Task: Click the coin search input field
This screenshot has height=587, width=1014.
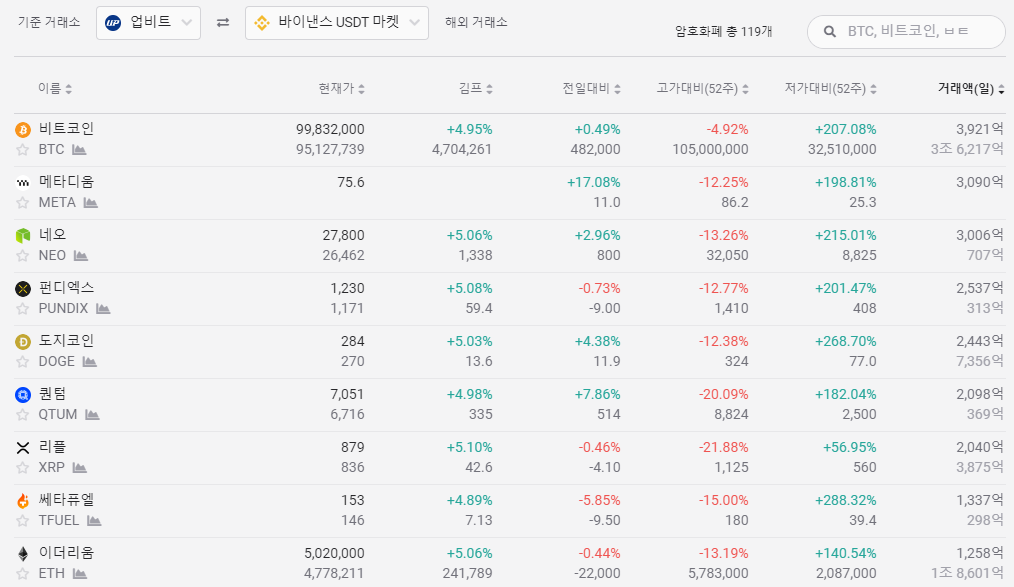Action: [x=915, y=32]
